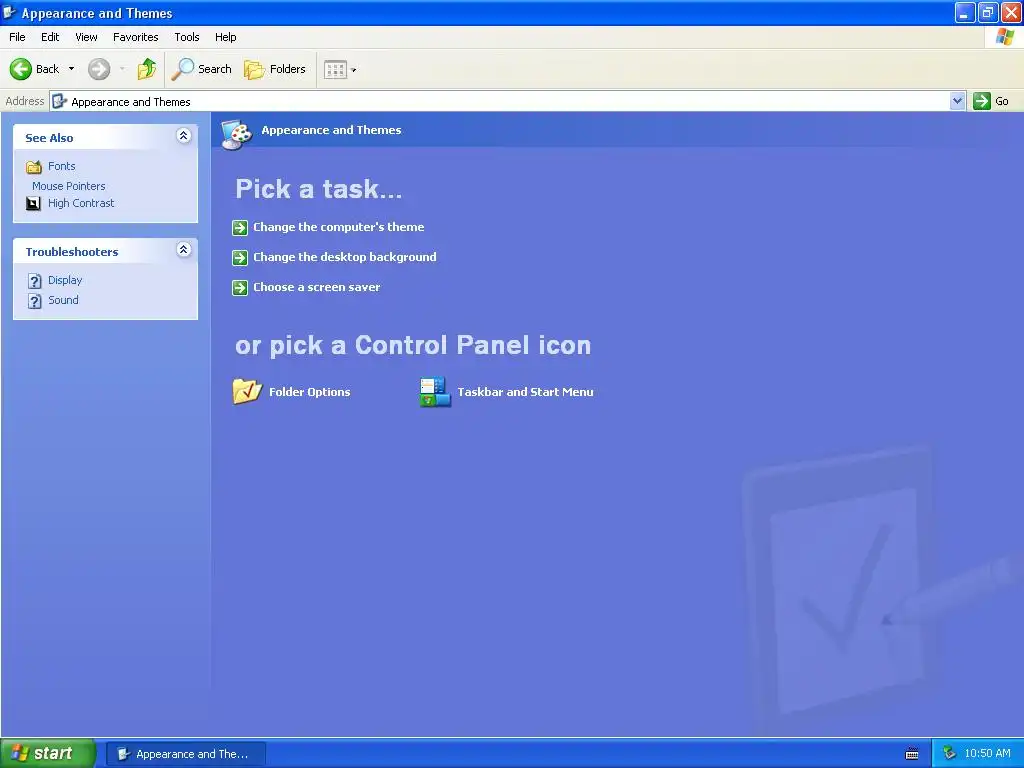The height and width of the screenshot is (768, 1024).
Task: Click the green Back arrow icon
Action: 21,69
